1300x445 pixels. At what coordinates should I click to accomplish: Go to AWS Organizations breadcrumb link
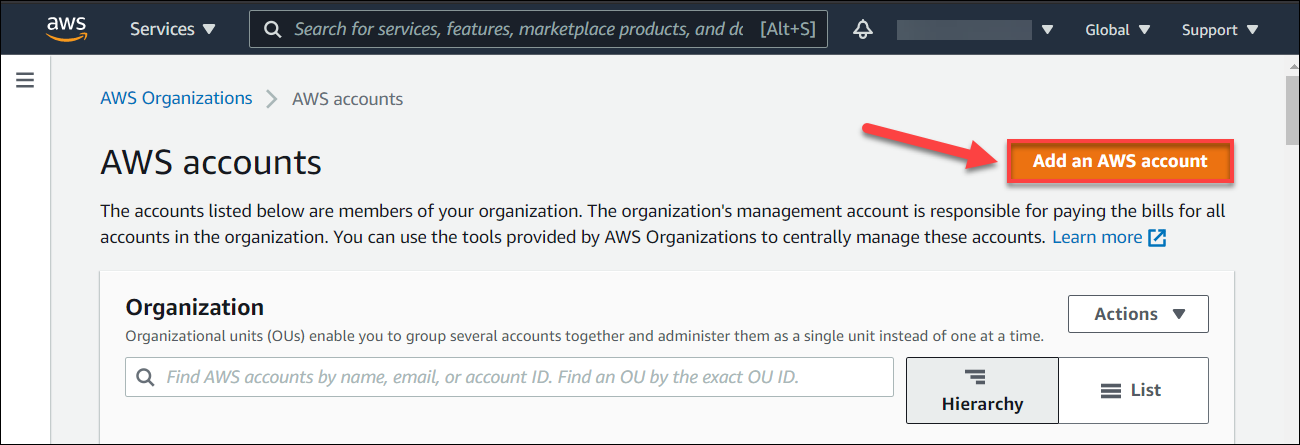point(176,98)
